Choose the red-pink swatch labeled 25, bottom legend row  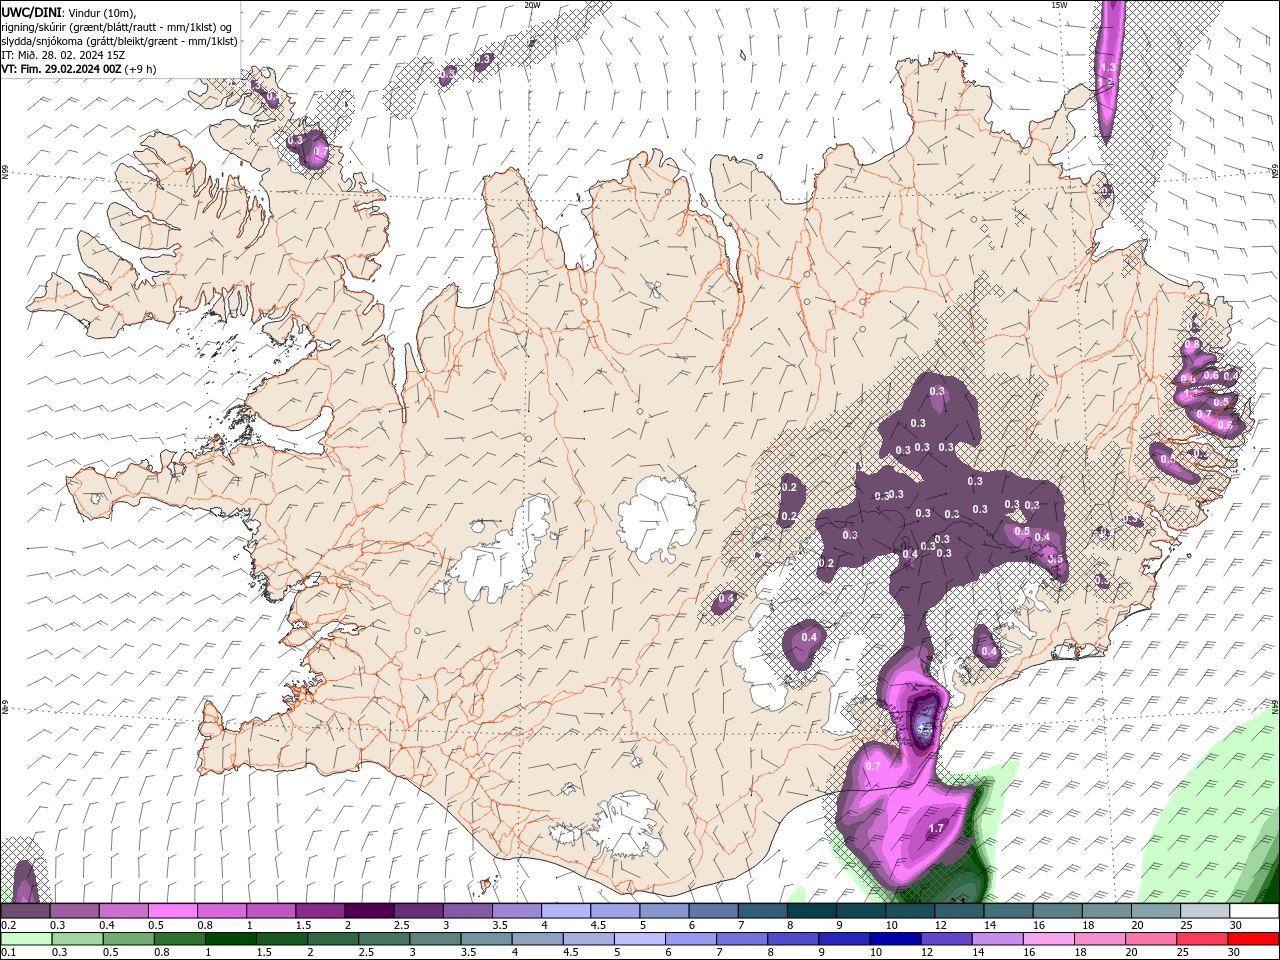coord(1202,939)
